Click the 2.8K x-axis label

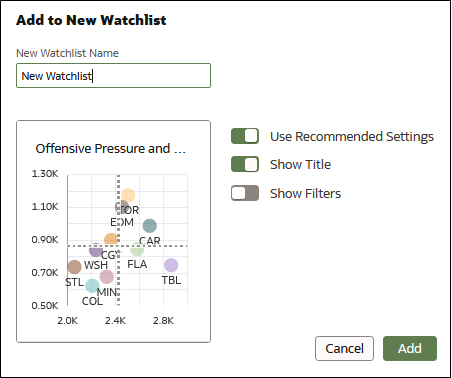[x=163, y=321]
